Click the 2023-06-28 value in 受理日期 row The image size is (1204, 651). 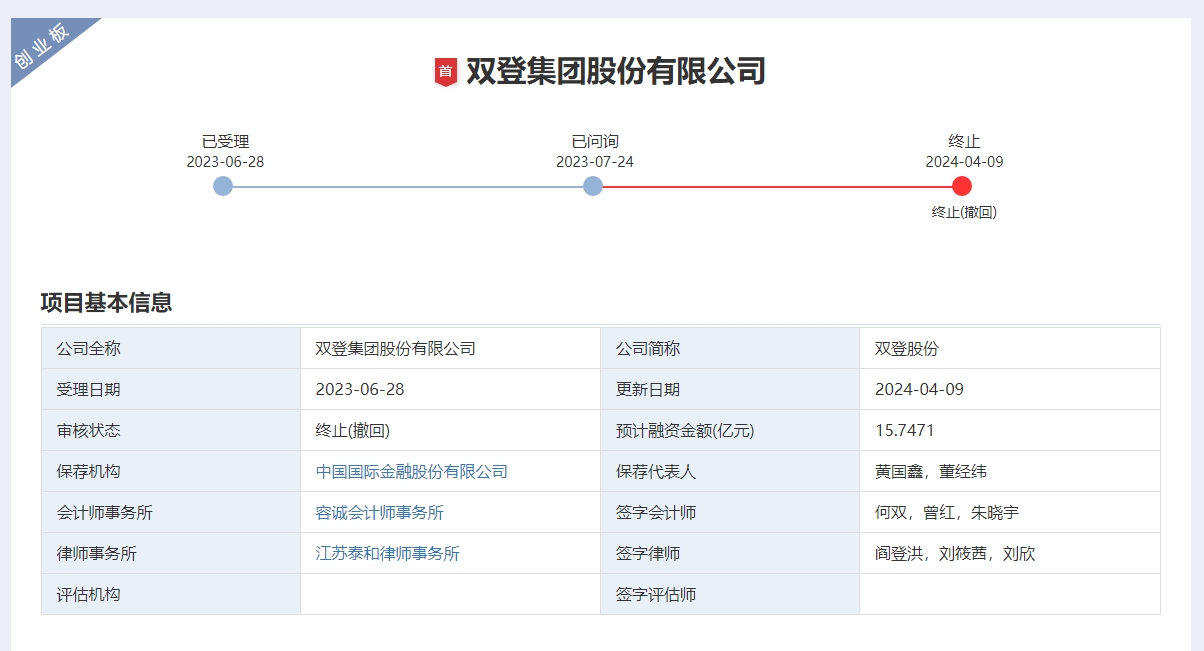(x=450, y=390)
